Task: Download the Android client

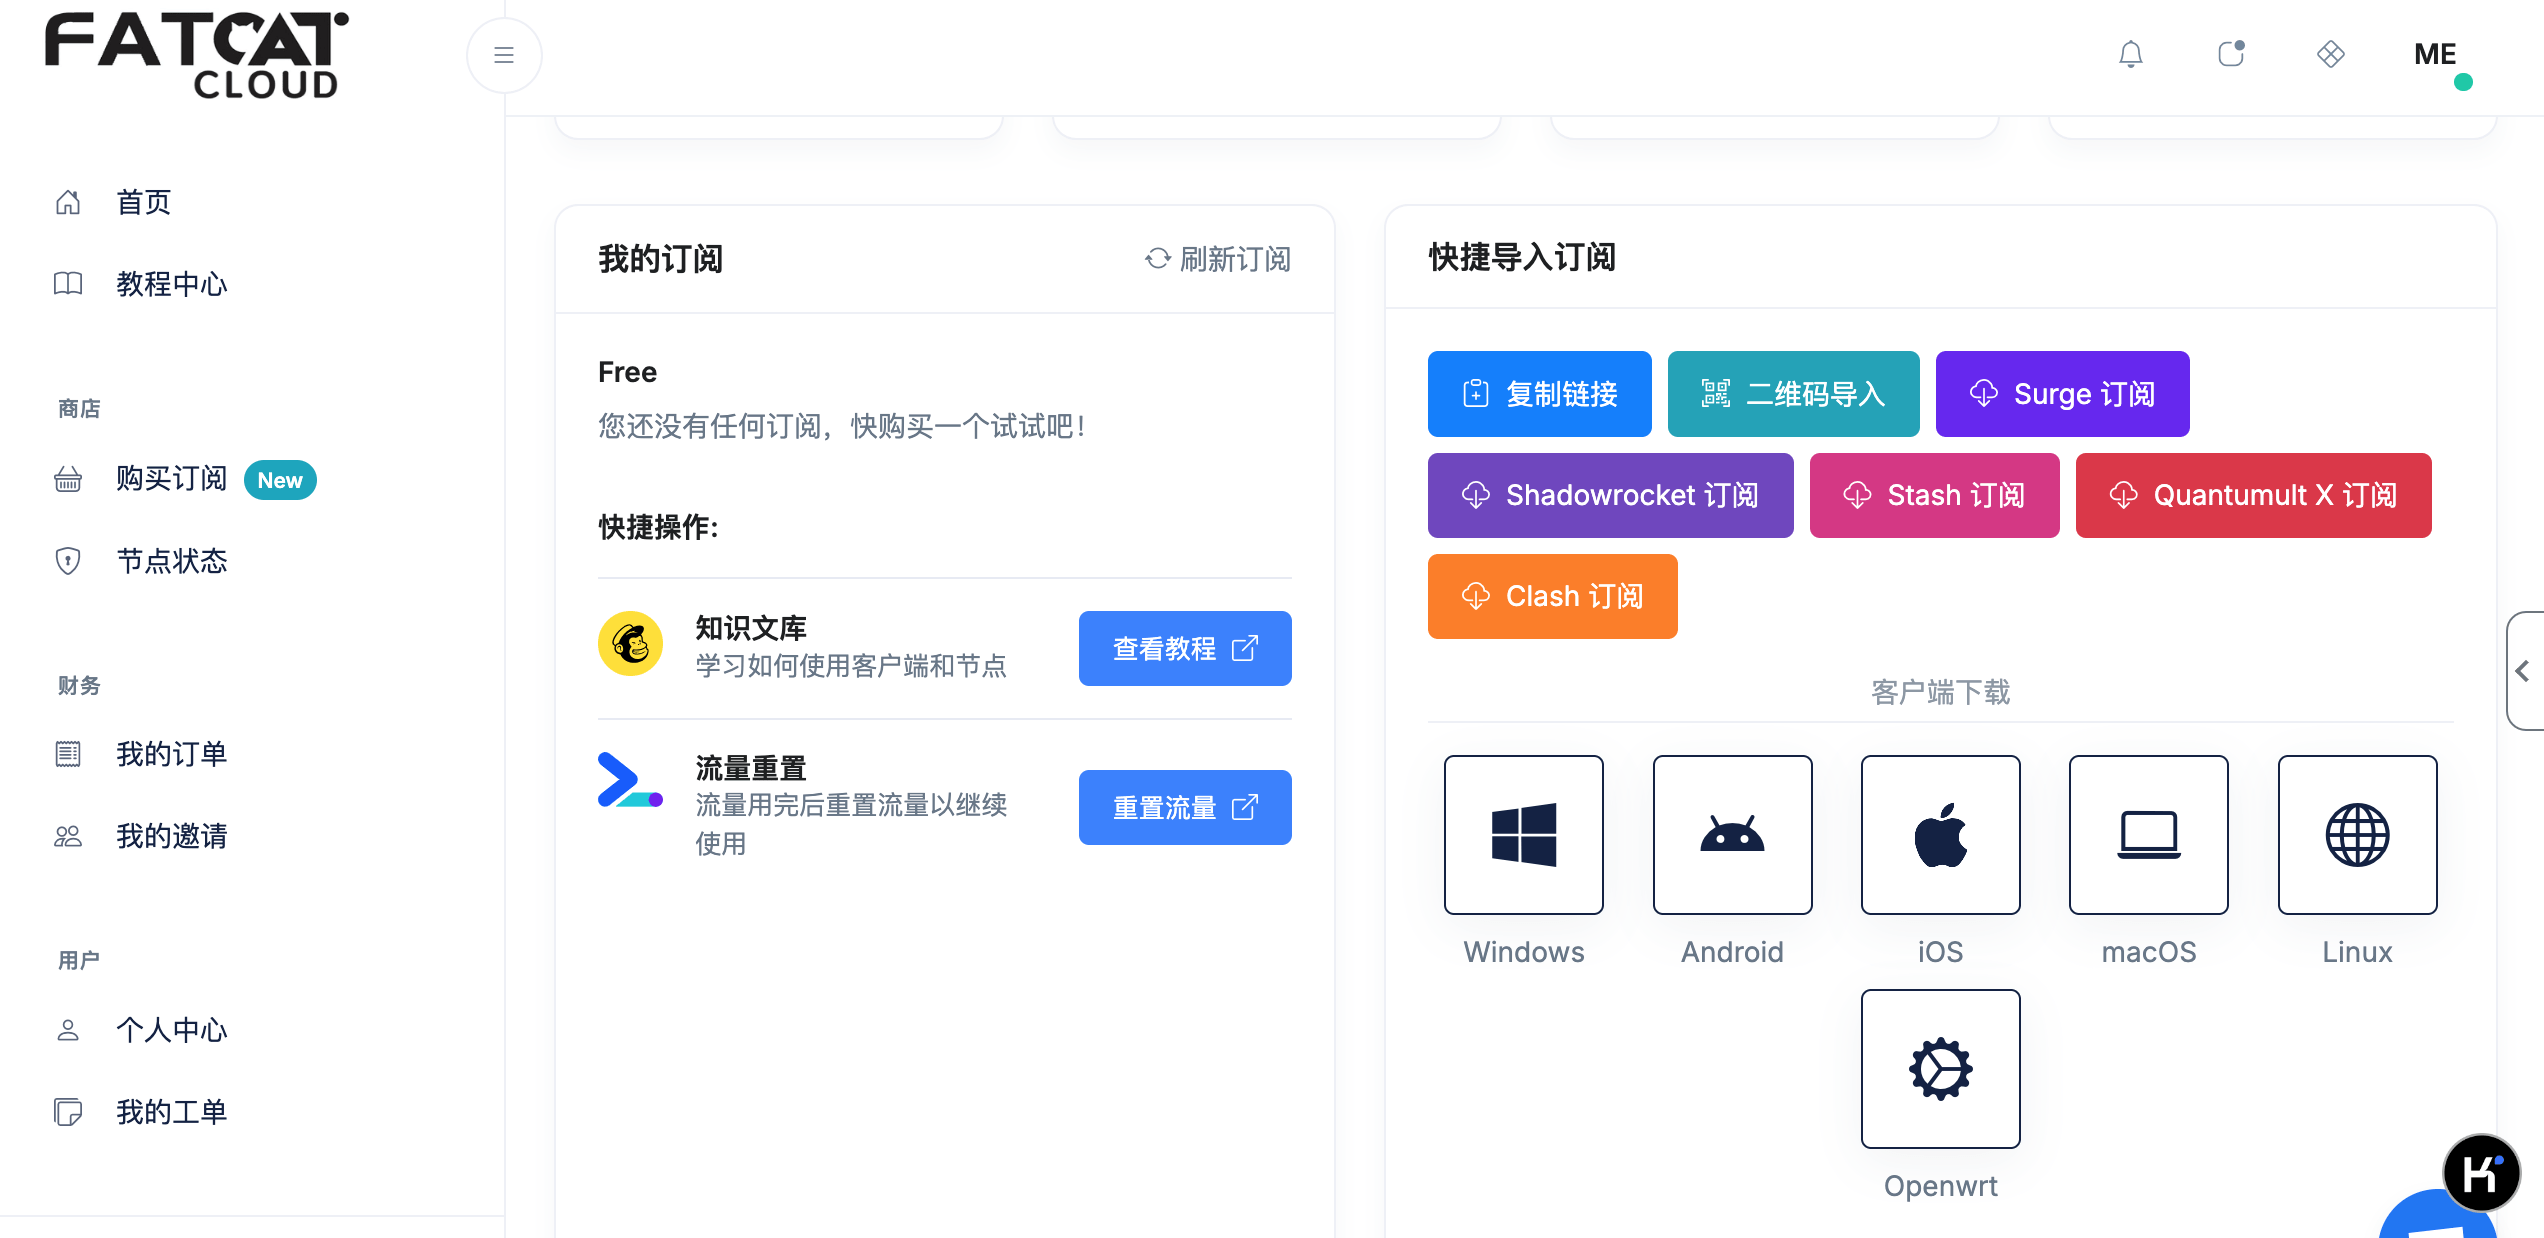Action: [1733, 835]
